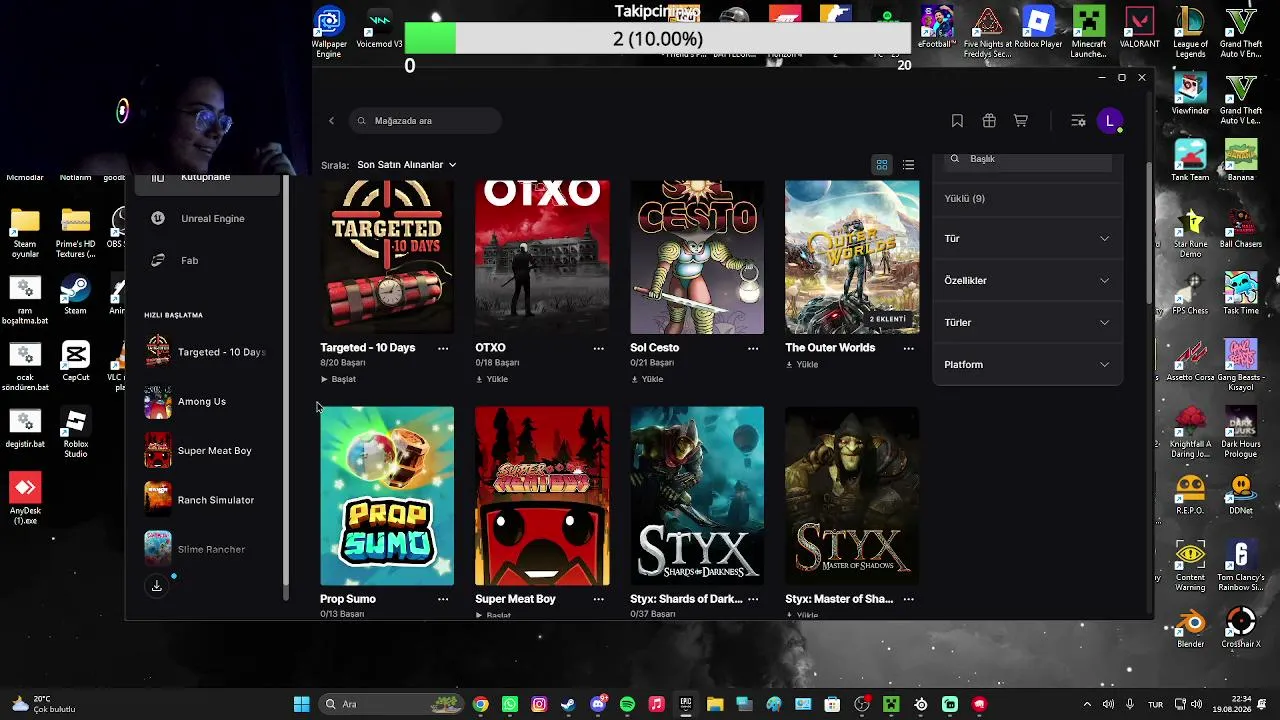
Task: Launch Ranch Simulator from quick launch
Action: (x=207, y=500)
